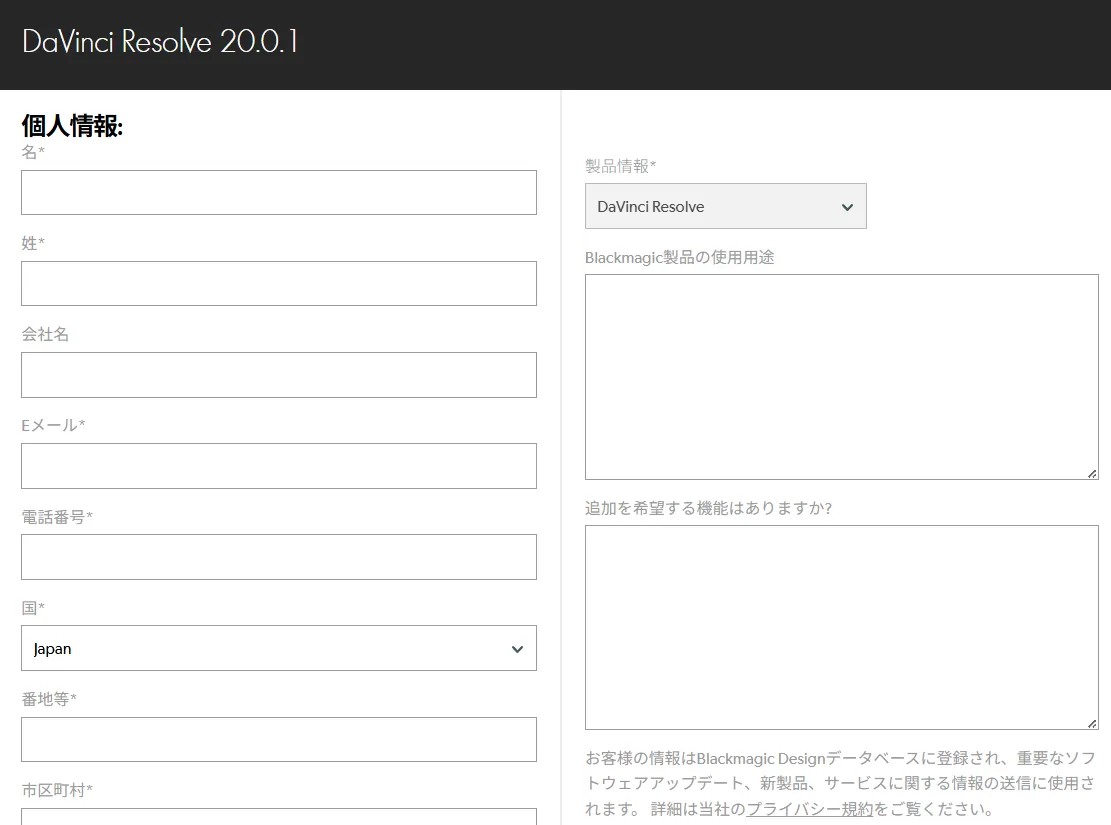
Task: Click the Blackmagic製品の使用用途 text area
Action: click(x=842, y=377)
